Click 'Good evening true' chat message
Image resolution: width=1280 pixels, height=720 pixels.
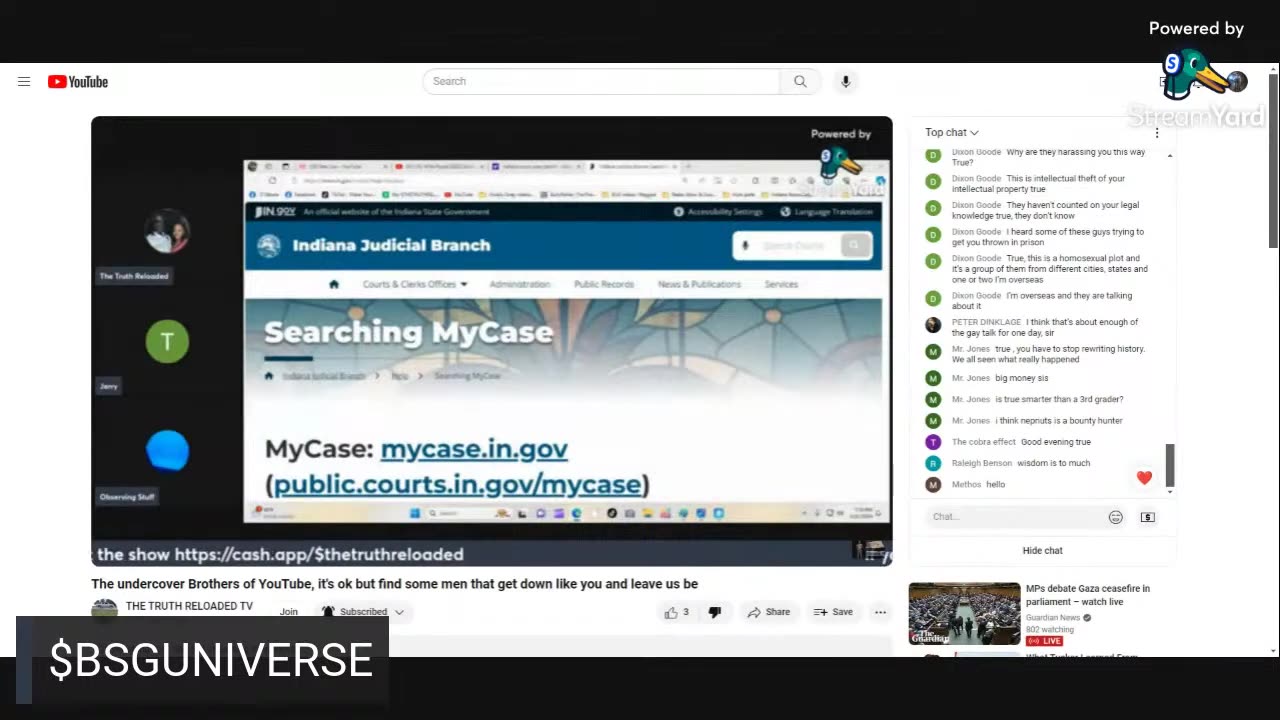pyautogui.click(x=1056, y=442)
